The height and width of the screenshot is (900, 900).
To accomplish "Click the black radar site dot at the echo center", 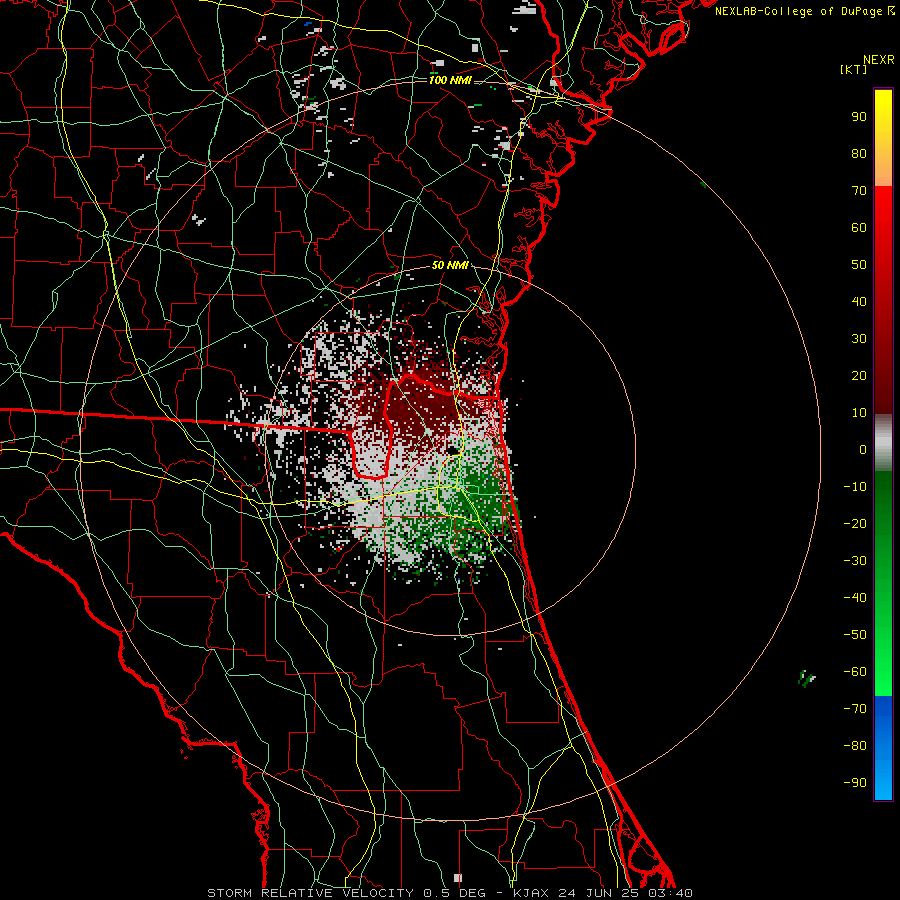I will (x=453, y=451).
